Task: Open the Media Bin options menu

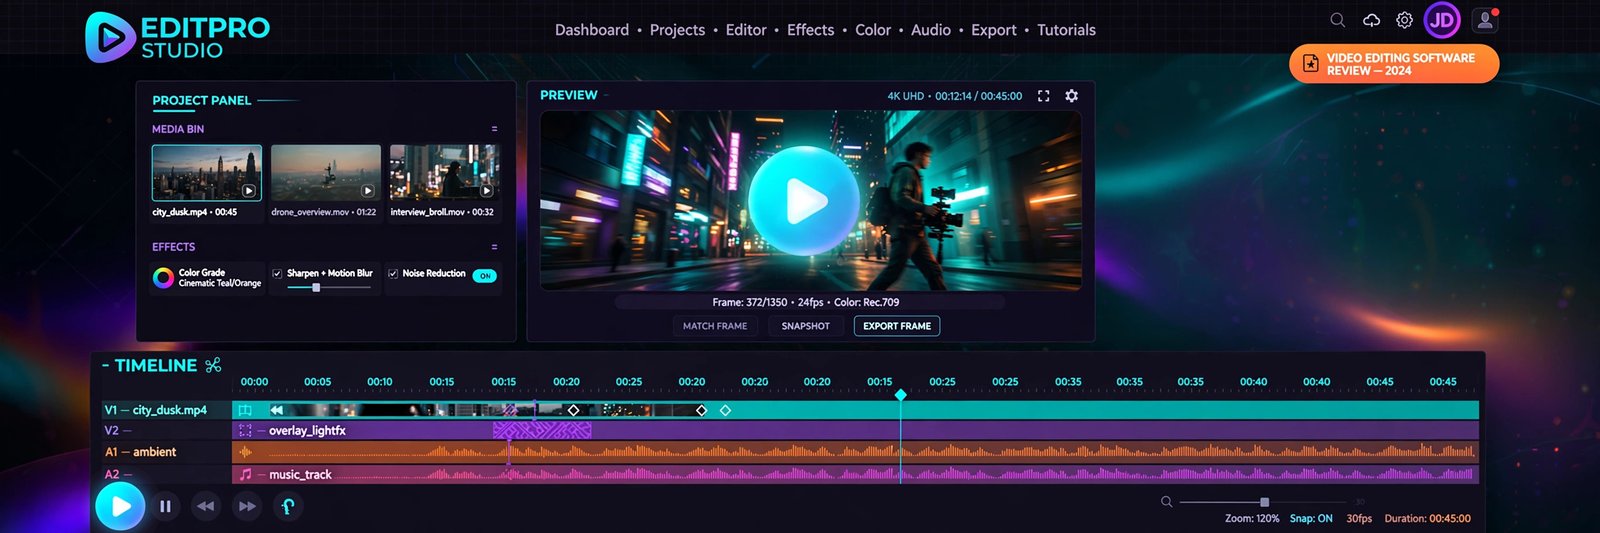Action: (494, 129)
